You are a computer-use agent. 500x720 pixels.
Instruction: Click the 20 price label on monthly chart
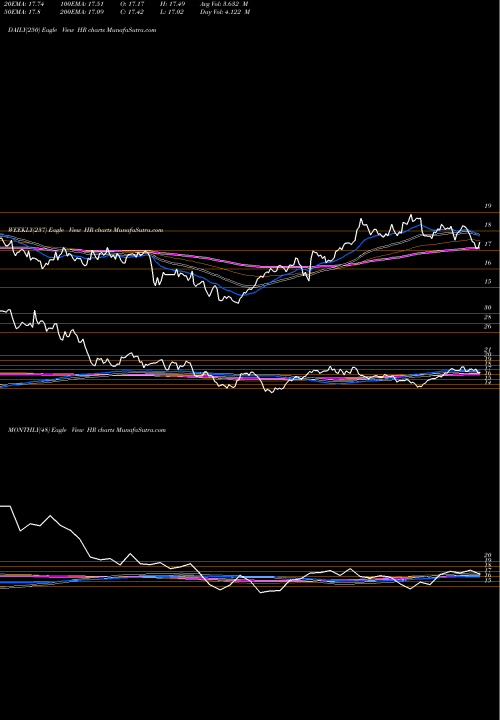488,555
